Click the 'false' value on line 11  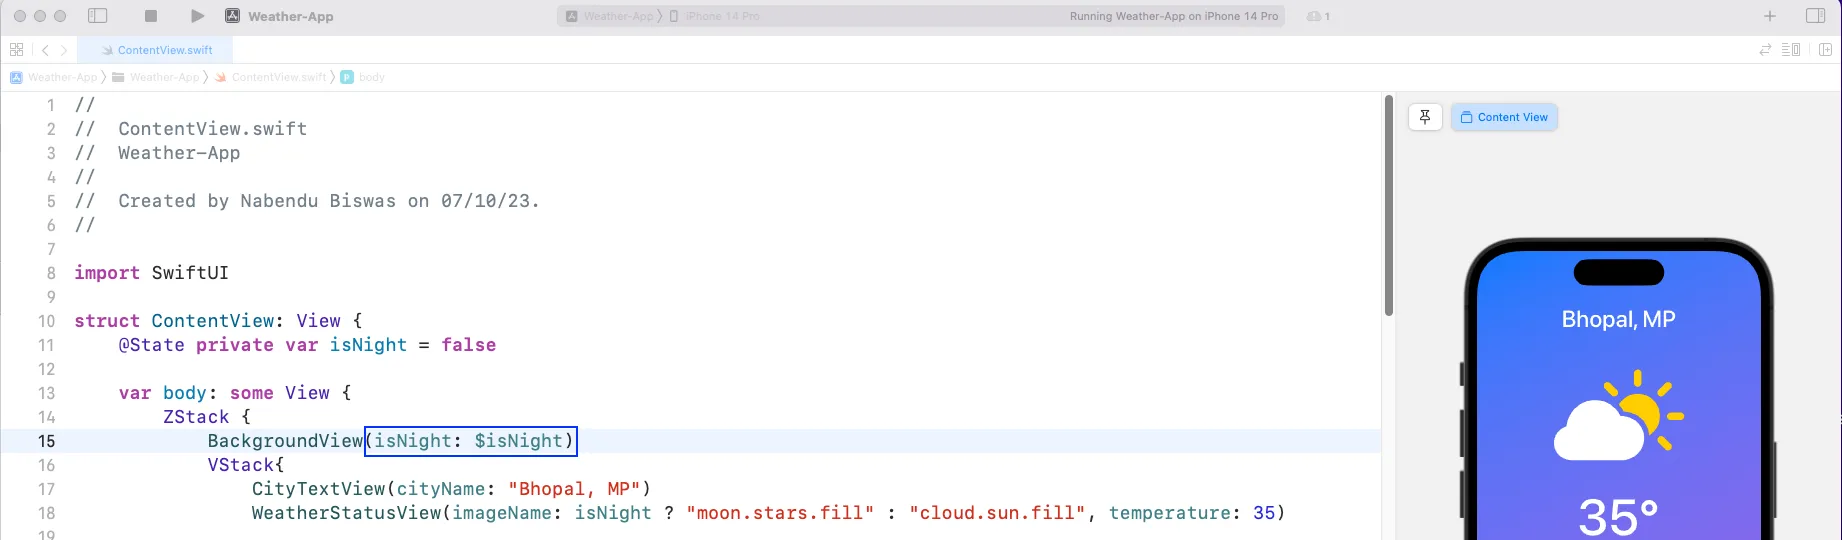[x=469, y=345]
